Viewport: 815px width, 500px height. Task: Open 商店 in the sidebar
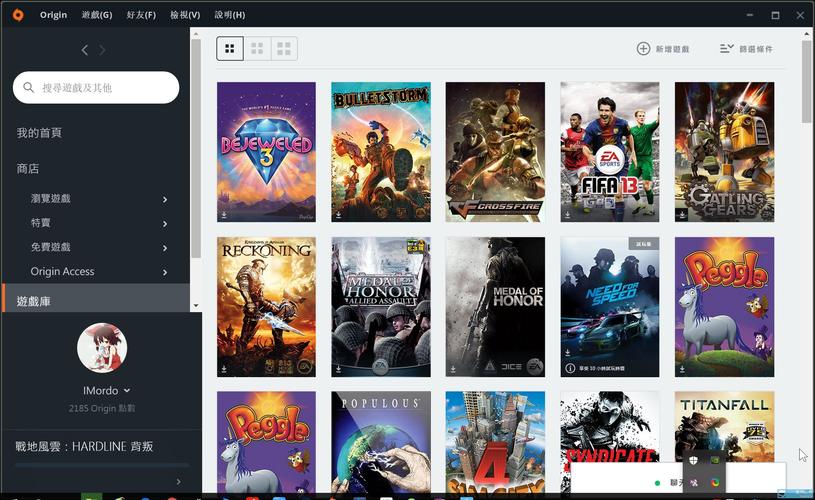pyautogui.click(x=28, y=168)
